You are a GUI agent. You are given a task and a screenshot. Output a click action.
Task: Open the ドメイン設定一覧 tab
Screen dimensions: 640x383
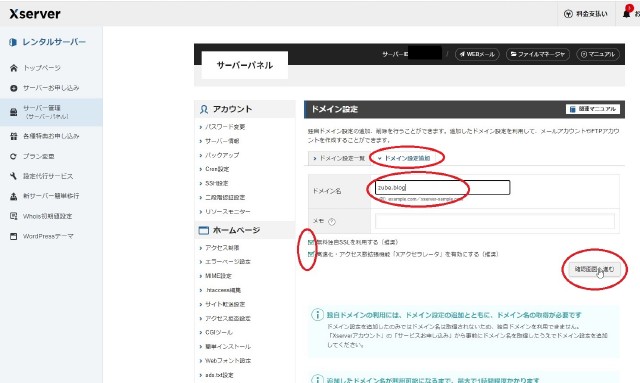pyautogui.click(x=339, y=158)
